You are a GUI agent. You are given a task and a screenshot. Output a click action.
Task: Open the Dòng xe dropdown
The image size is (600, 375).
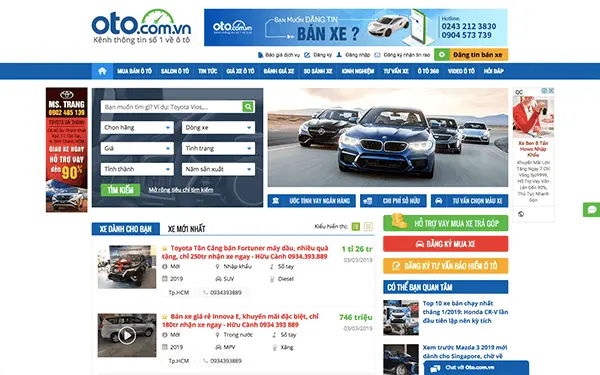(x=218, y=127)
